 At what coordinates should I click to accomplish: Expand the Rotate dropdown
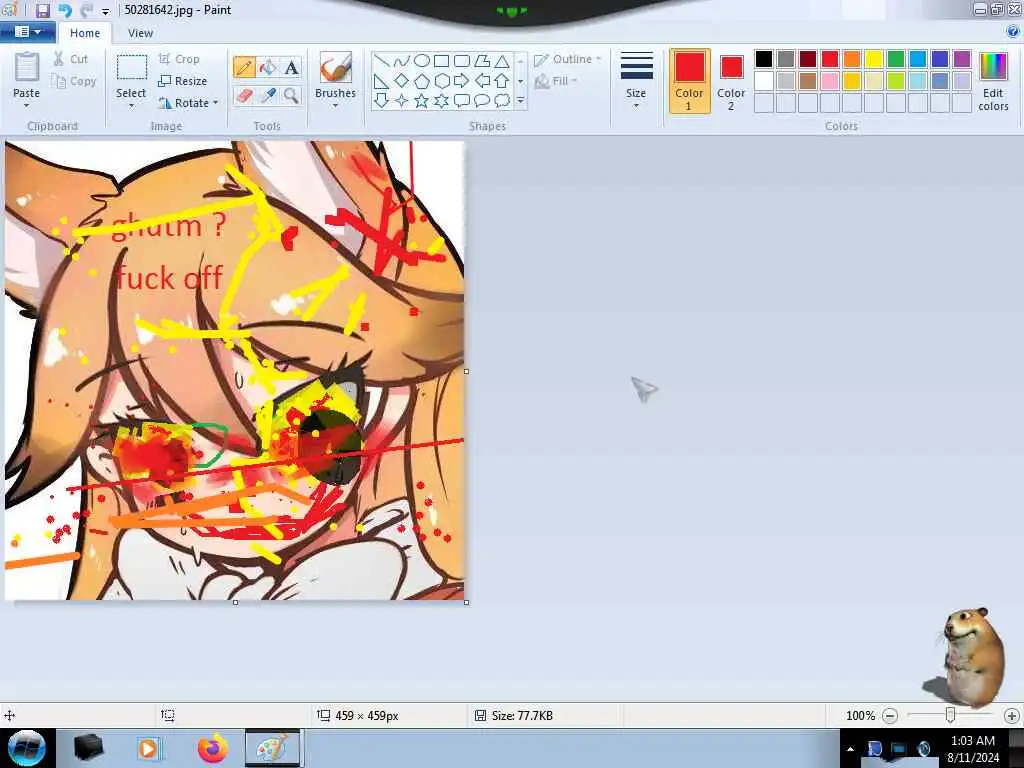point(216,103)
